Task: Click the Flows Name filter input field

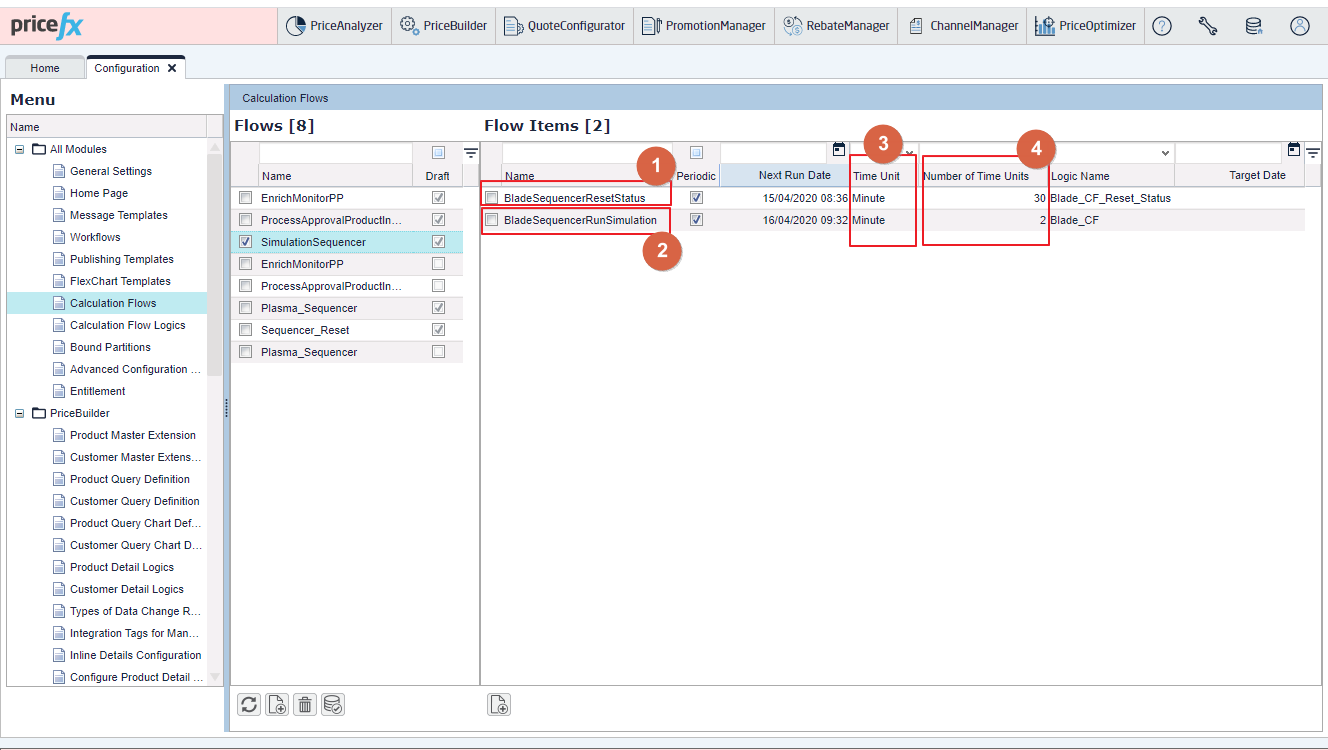Action: tap(335, 153)
